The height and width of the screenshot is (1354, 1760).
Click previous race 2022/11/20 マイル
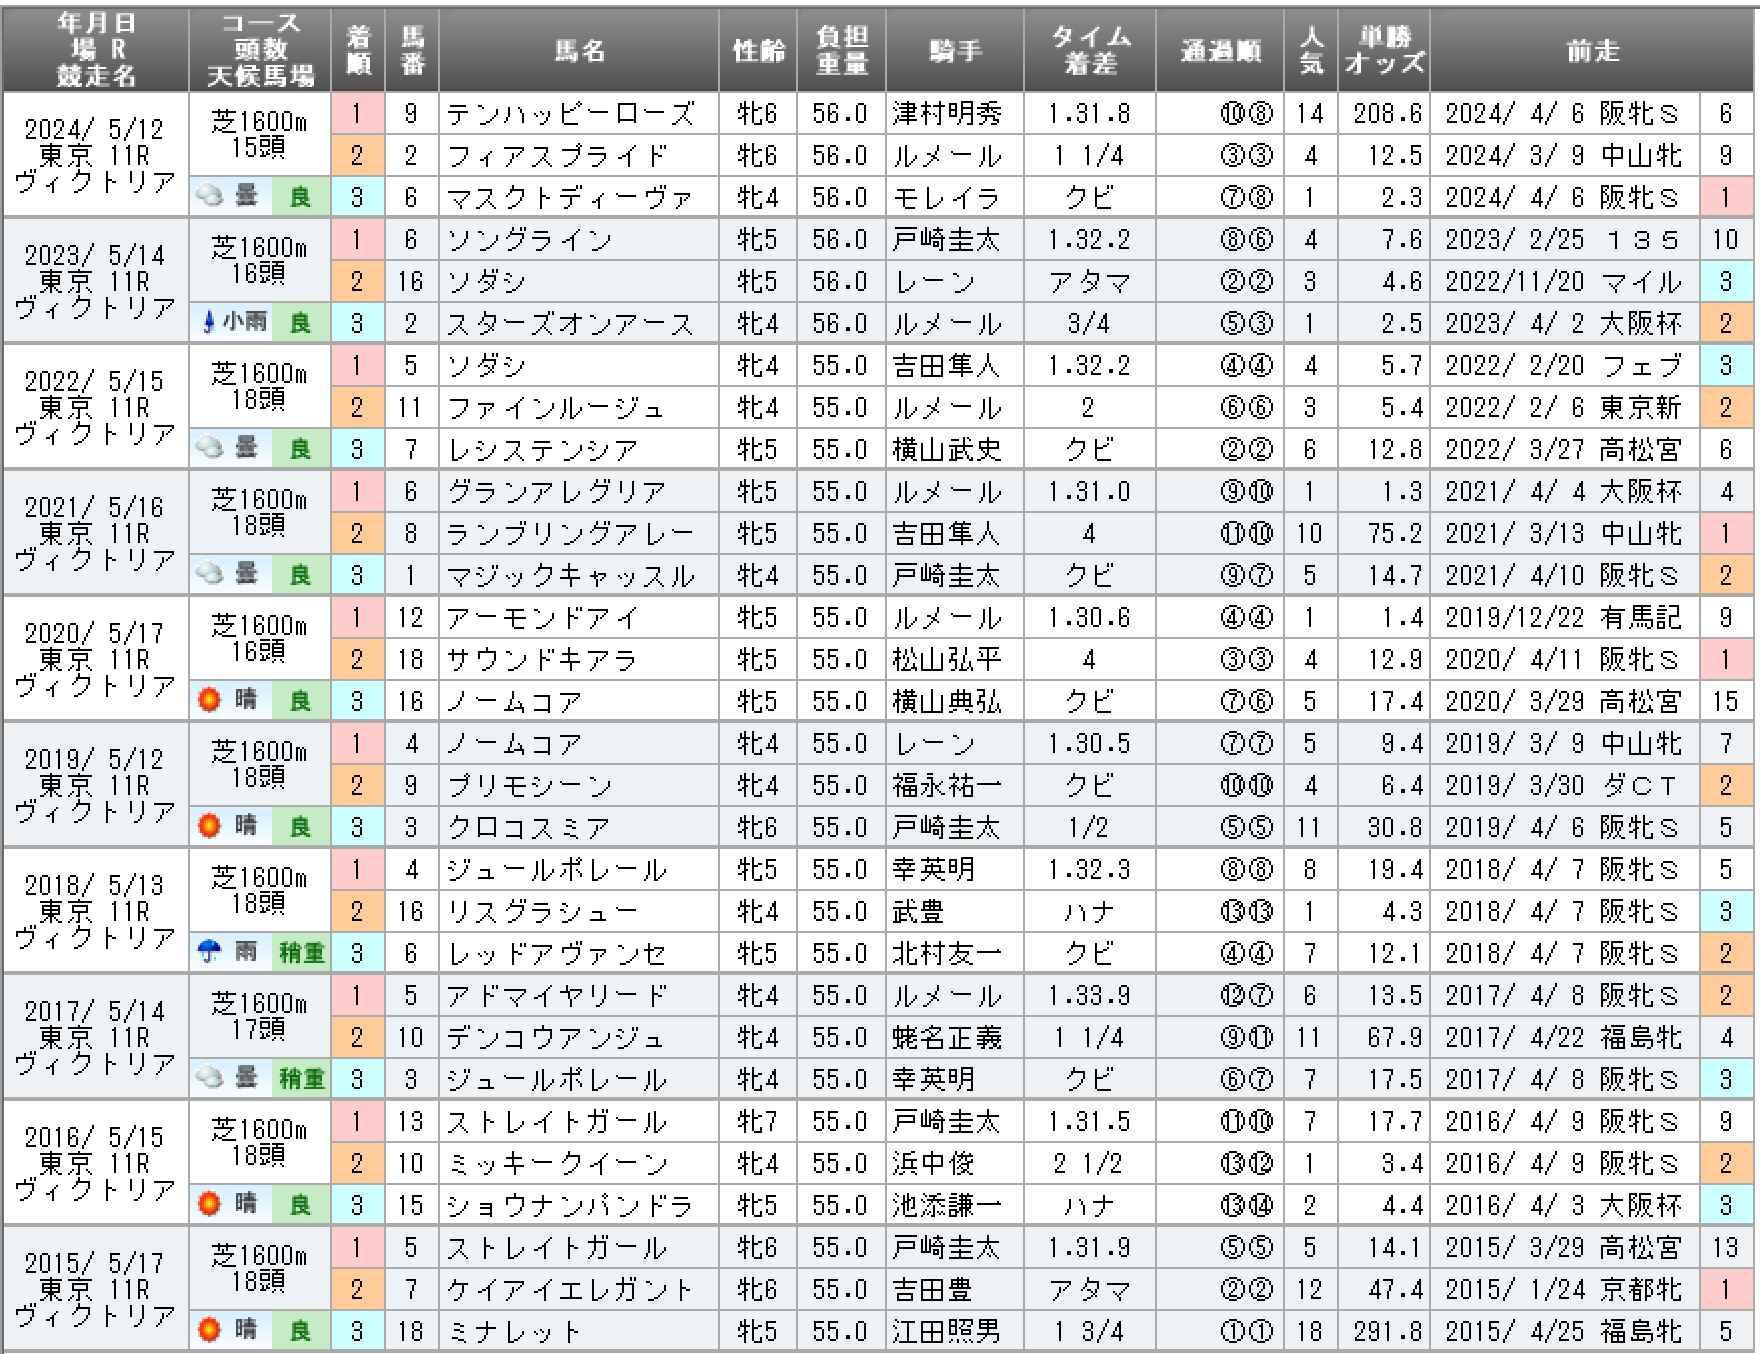pyautogui.click(x=1563, y=282)
